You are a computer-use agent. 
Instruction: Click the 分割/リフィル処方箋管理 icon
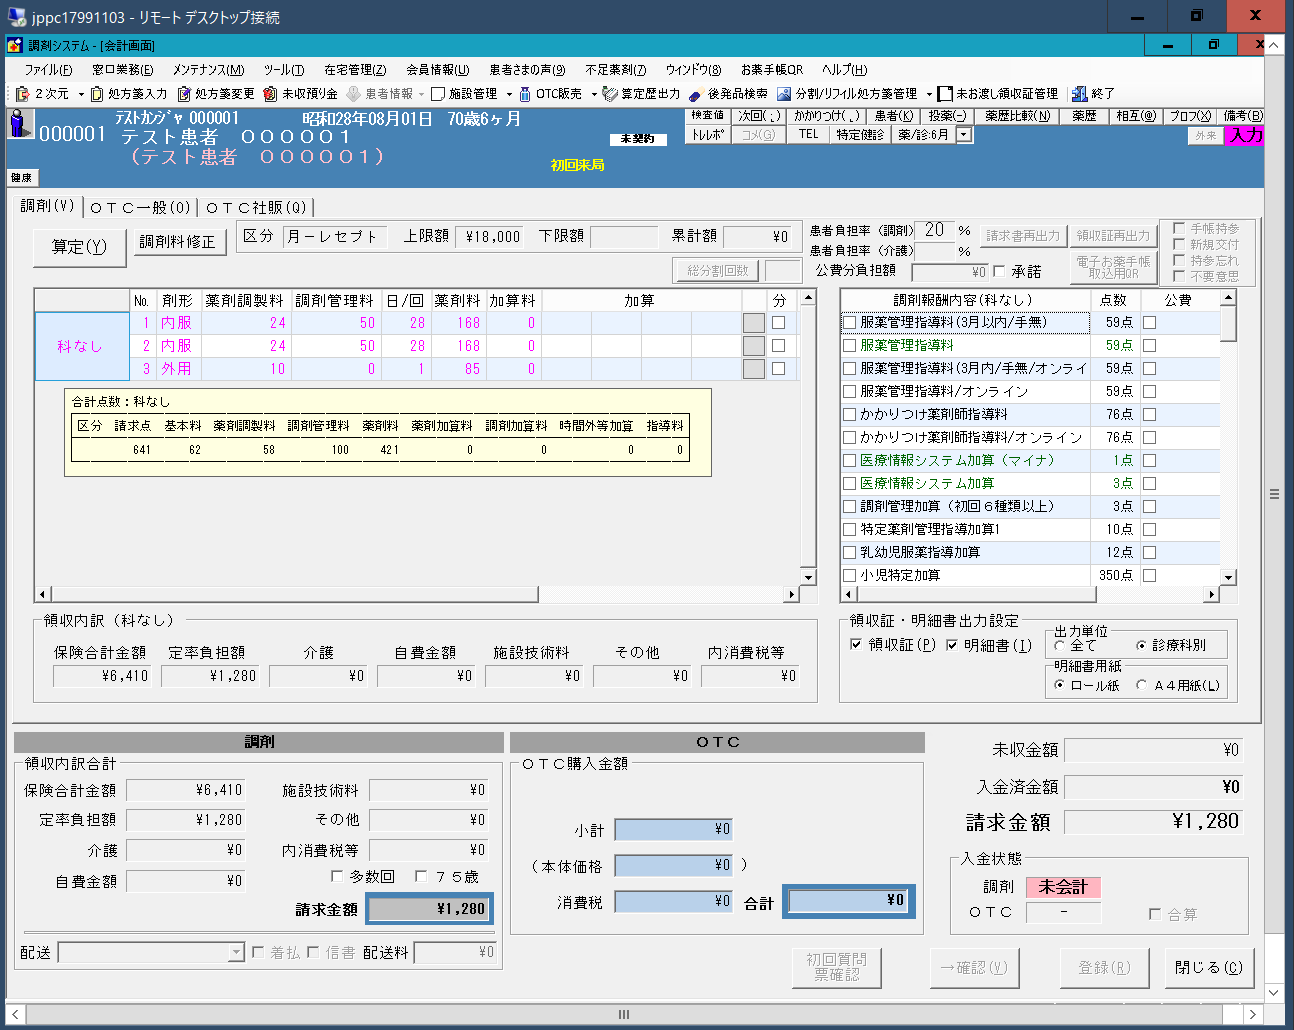(x=784, y=94)
